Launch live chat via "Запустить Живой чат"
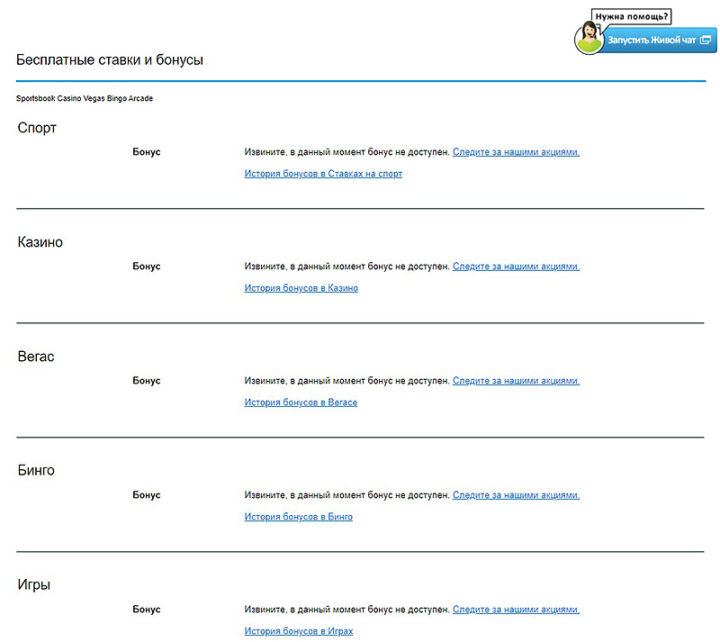Viewport: 720px width, 642px height. [x=651, y=40]
